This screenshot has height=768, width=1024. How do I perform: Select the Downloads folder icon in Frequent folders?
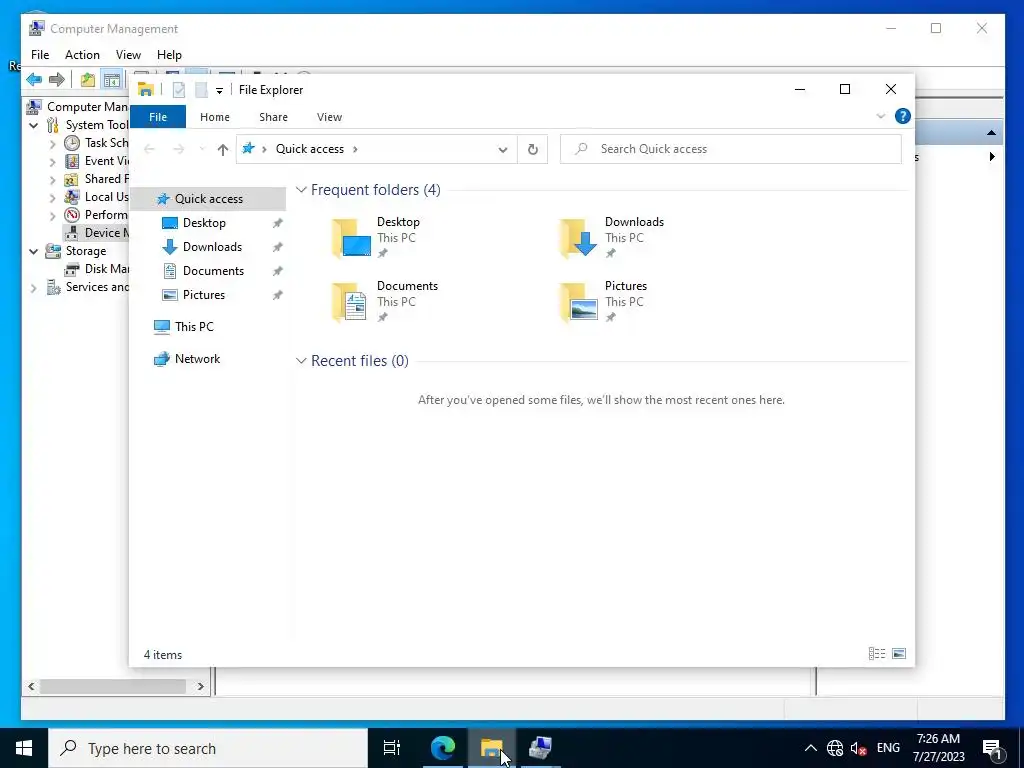(x=579, y=238)
